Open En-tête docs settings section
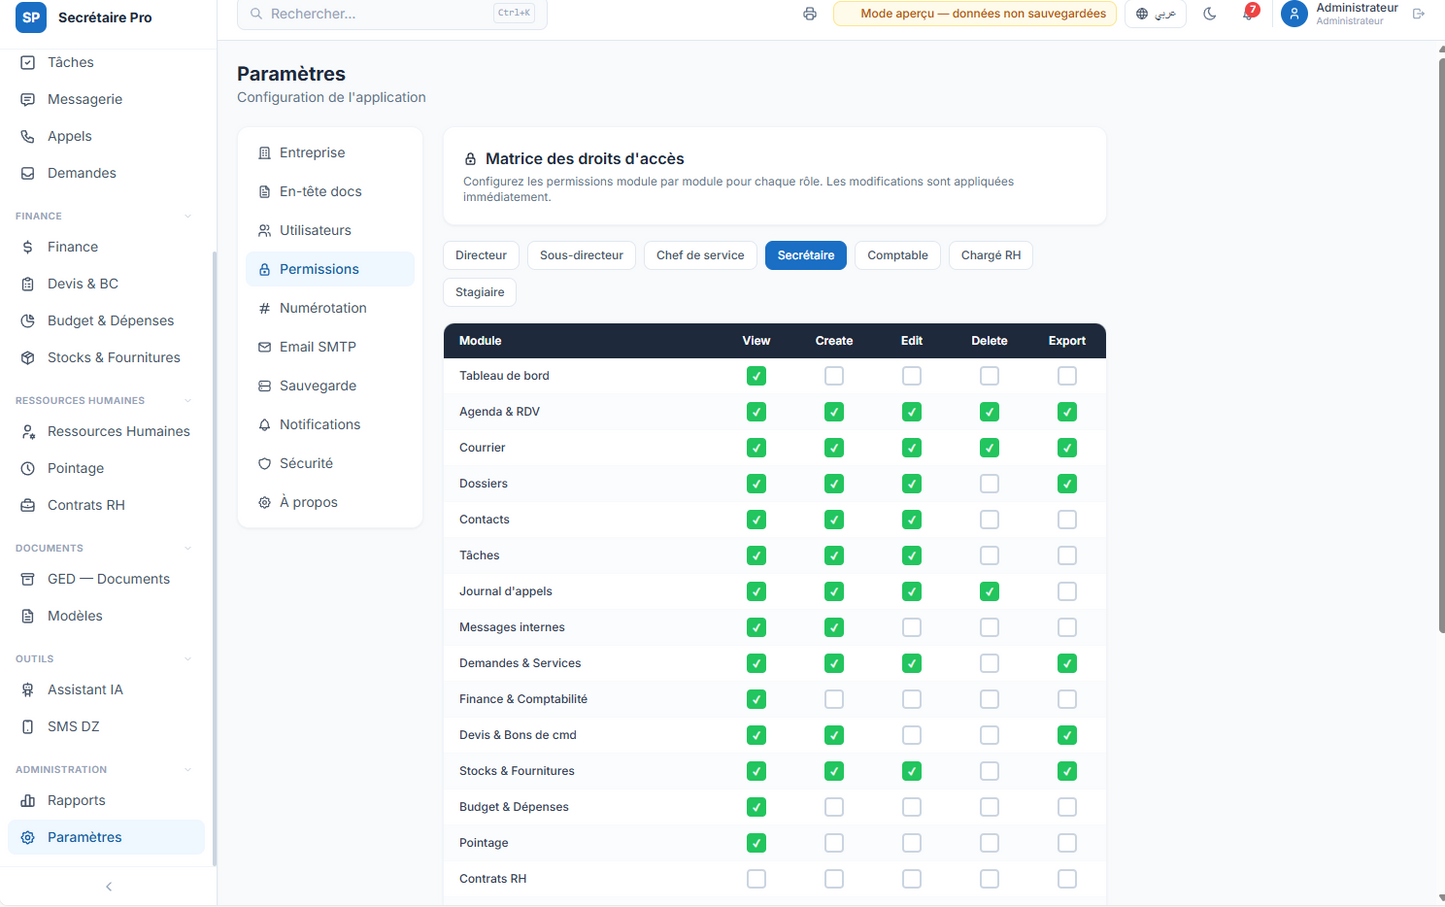This screenshot has width=1445, height=907. [330, 192]
